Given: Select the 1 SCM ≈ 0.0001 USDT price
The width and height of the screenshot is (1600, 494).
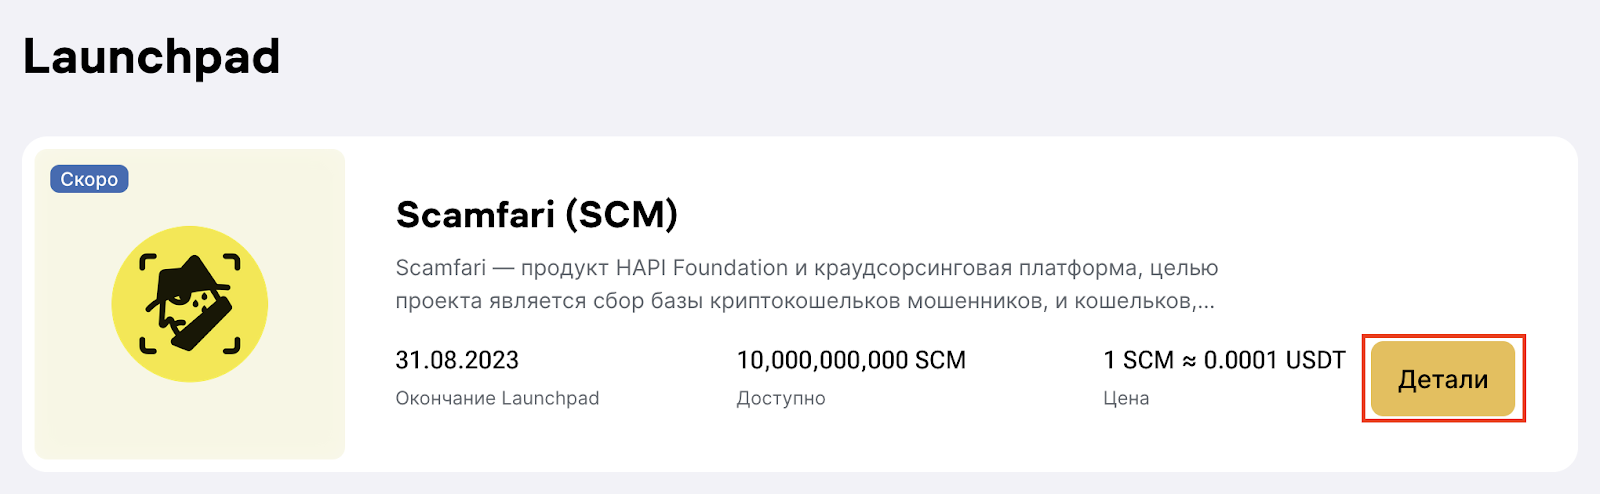Looking at the screenshot, I should 1224,360.
